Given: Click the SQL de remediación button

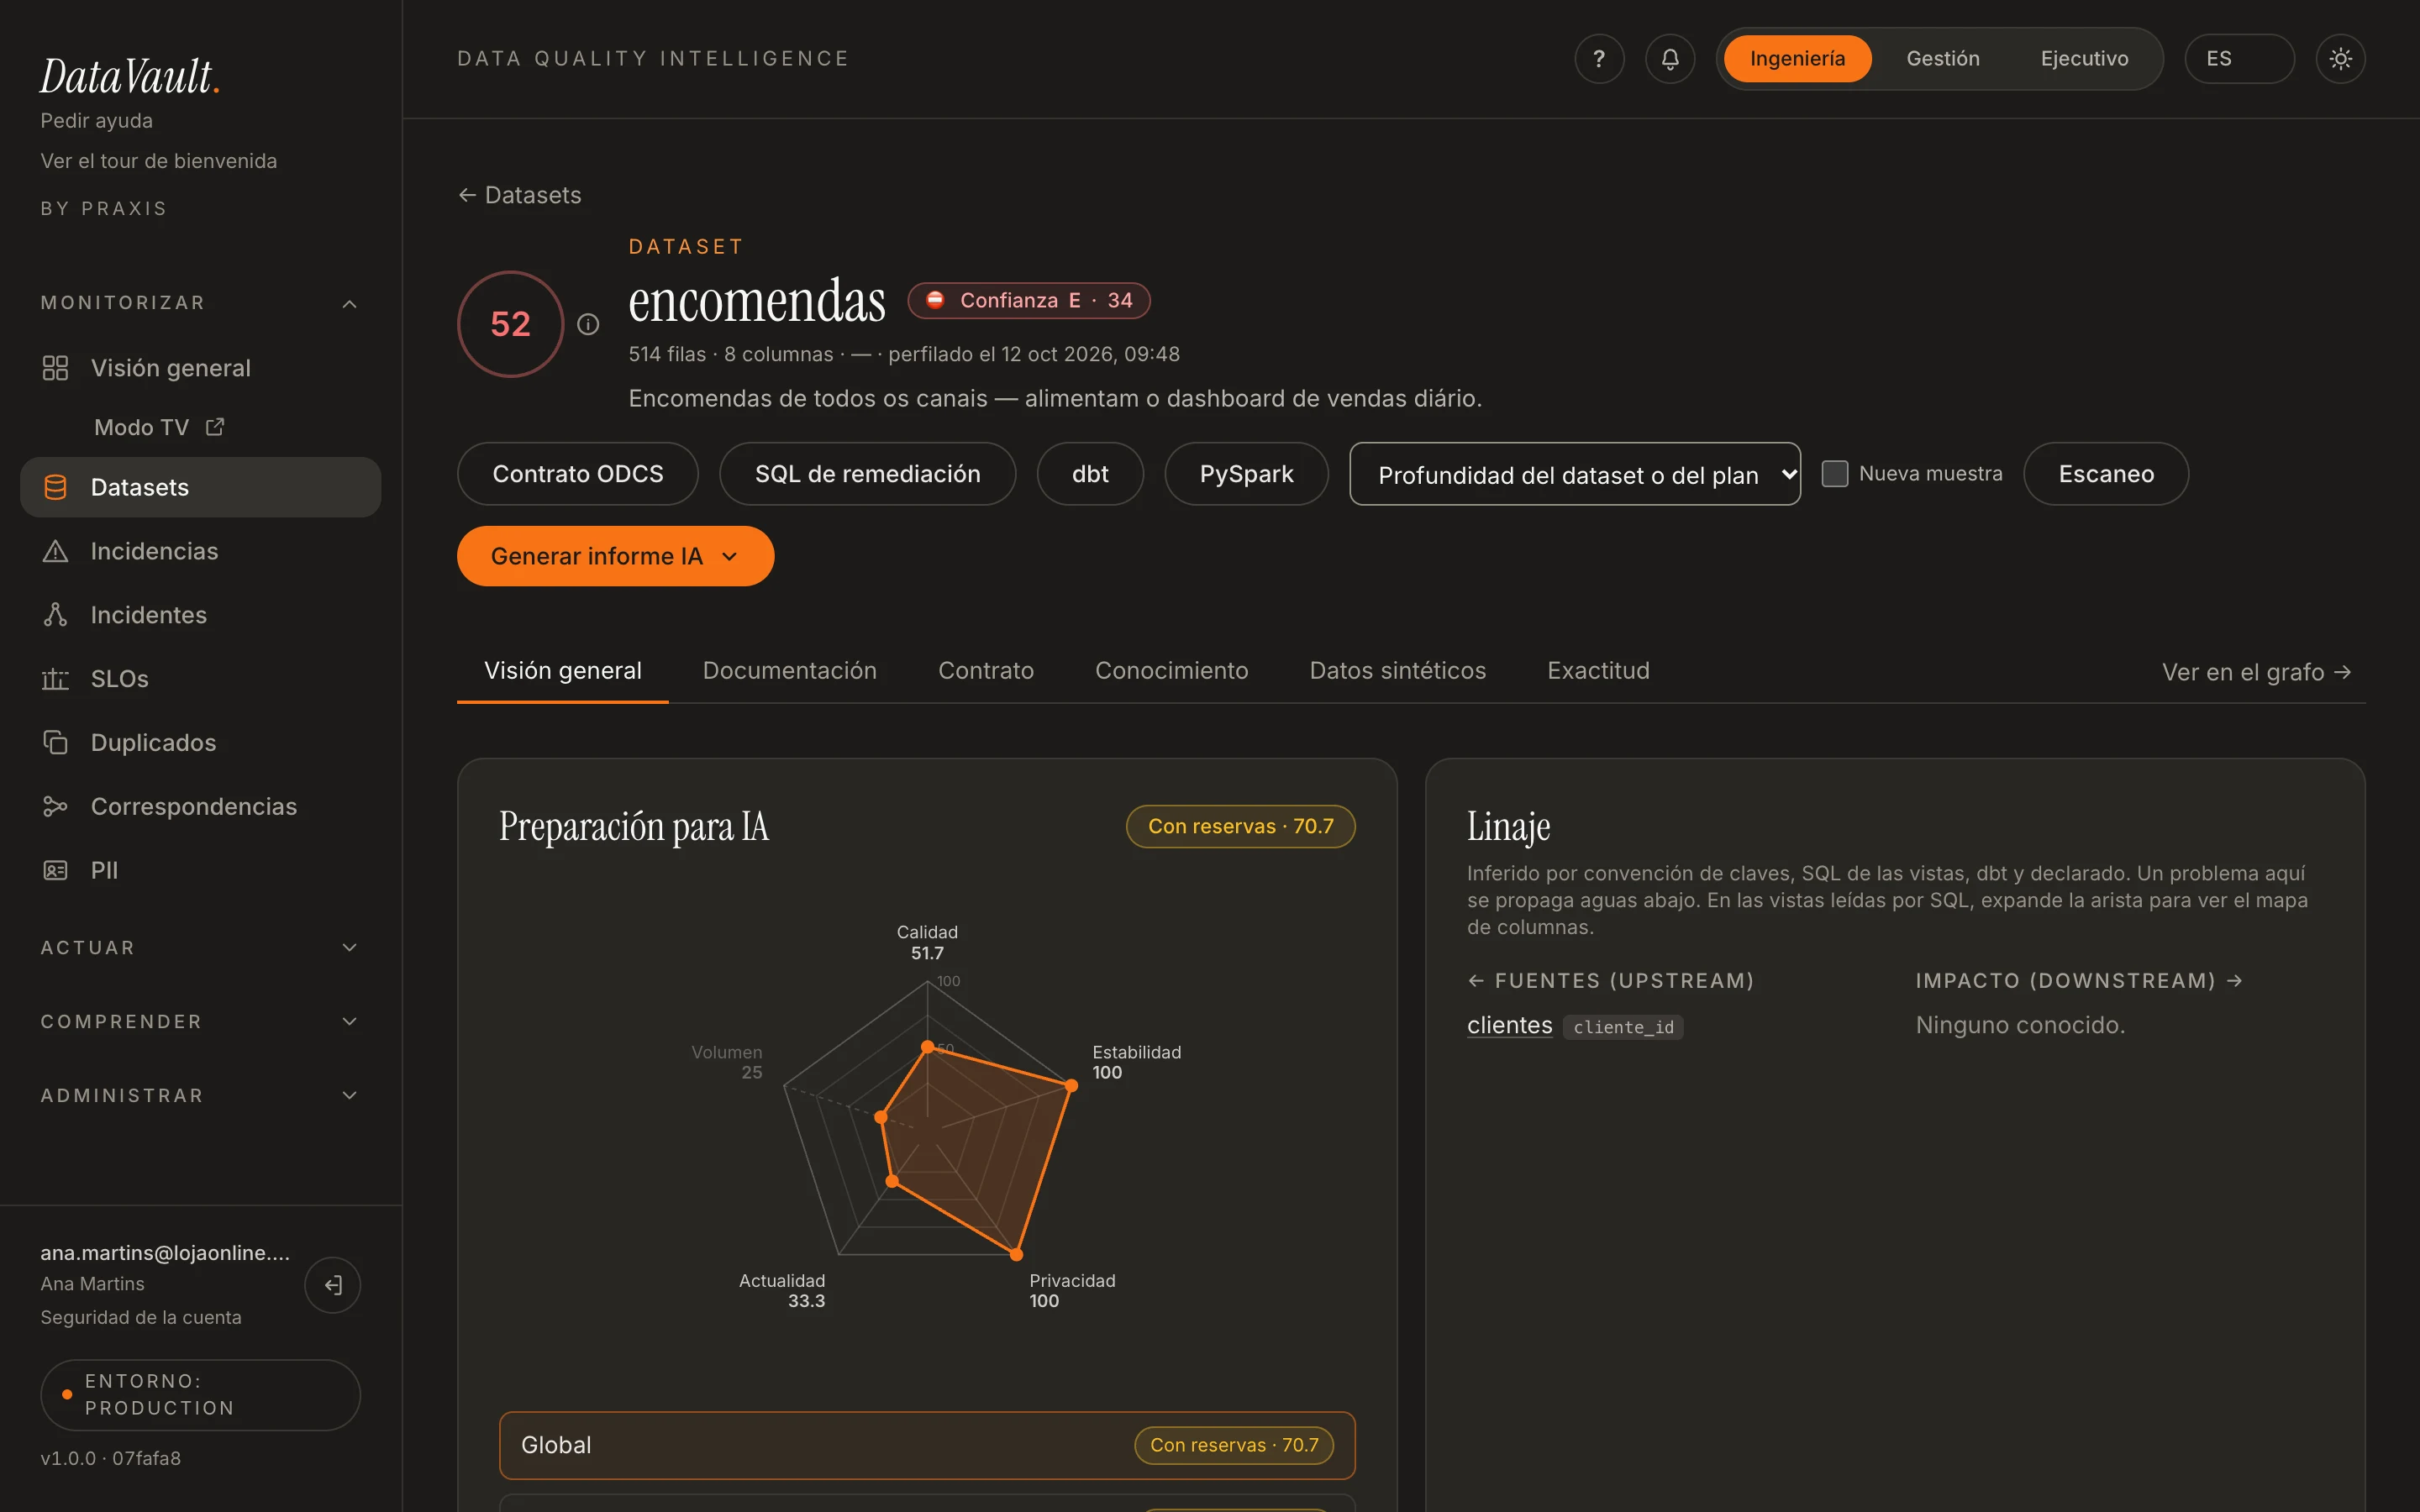Looking at the screenshot, I should point(867,474).
